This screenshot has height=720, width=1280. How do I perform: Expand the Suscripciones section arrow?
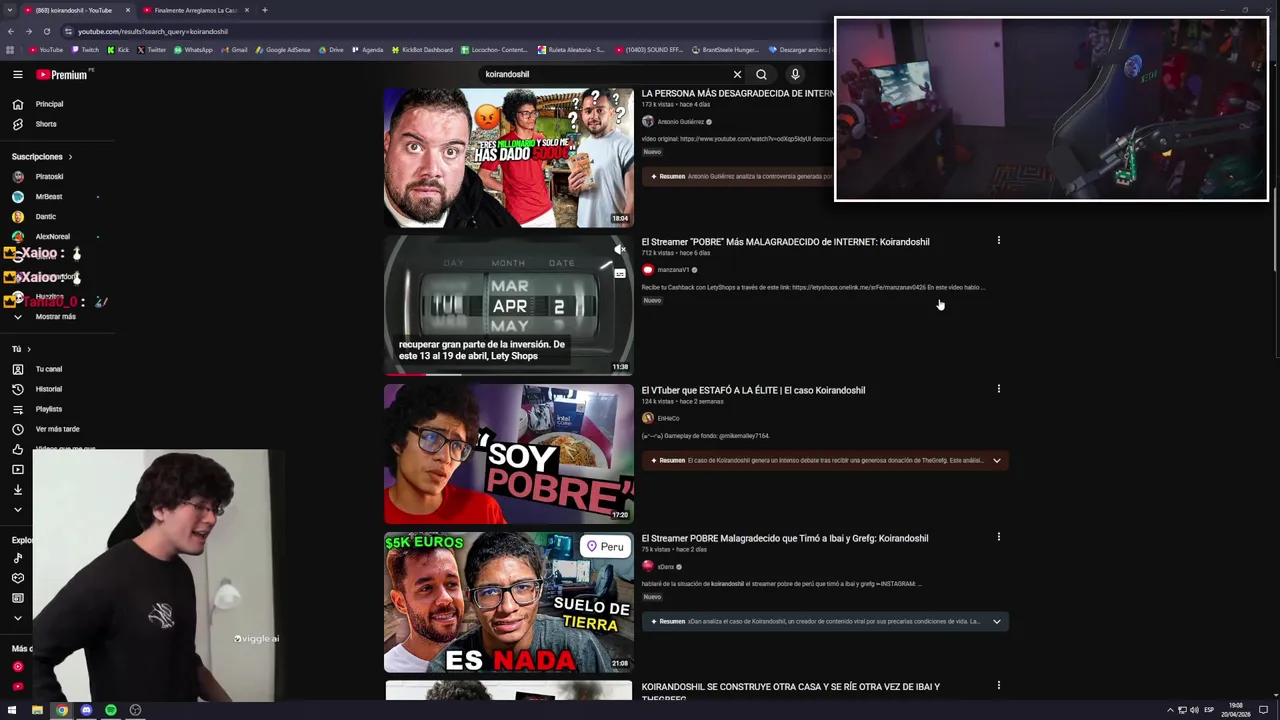tap(70, 157)
